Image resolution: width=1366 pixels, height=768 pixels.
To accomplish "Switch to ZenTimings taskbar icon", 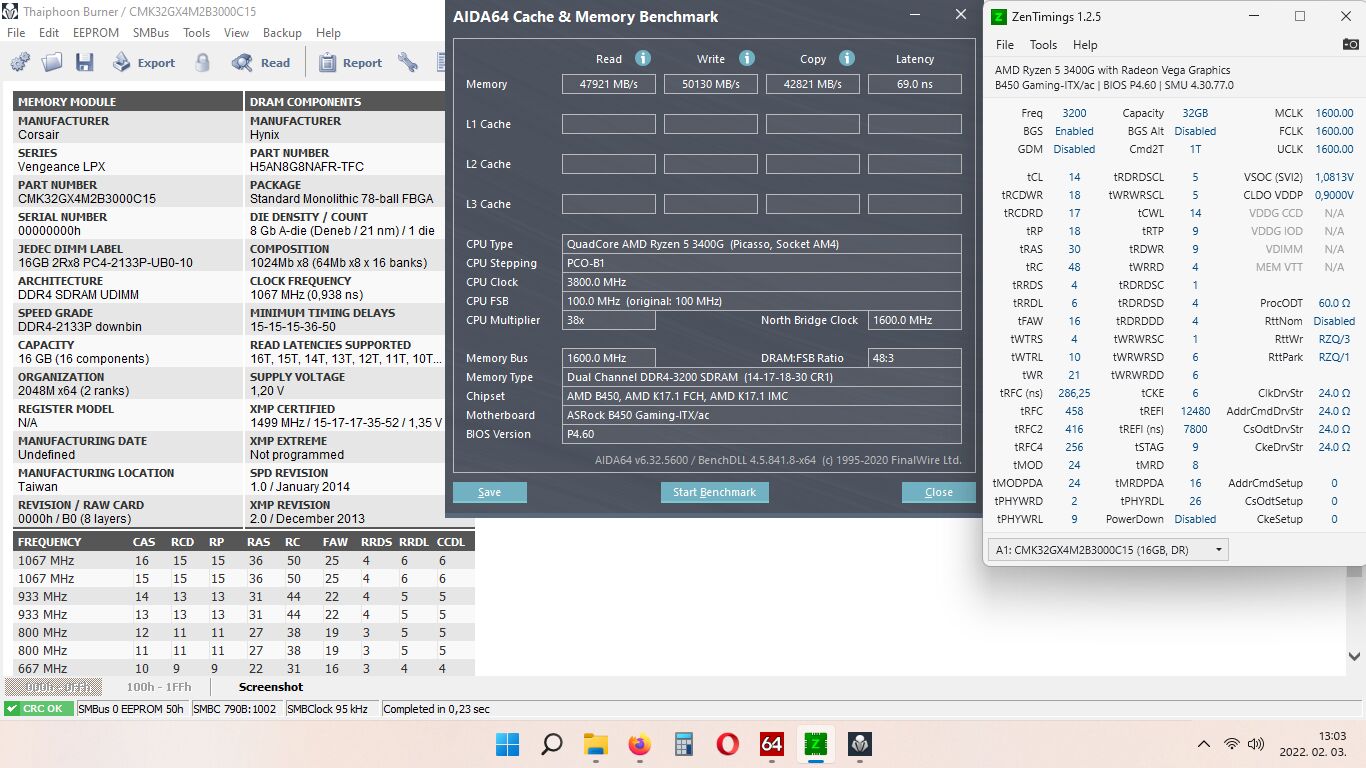I will click(816, 744).
